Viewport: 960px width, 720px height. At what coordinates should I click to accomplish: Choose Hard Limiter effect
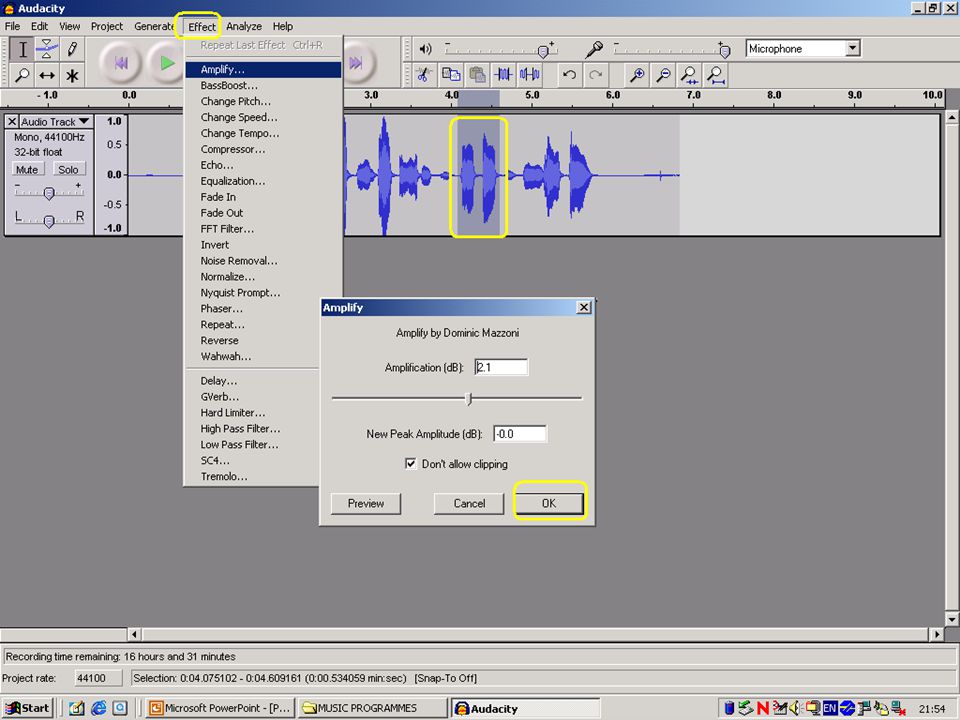(252, 412)
